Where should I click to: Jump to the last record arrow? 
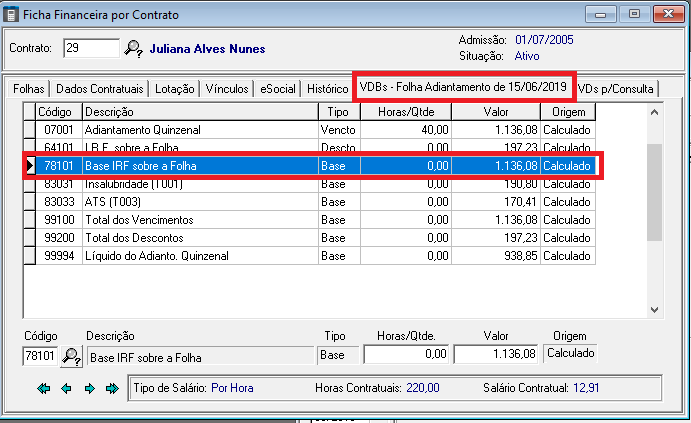click(x=112, y=388)
